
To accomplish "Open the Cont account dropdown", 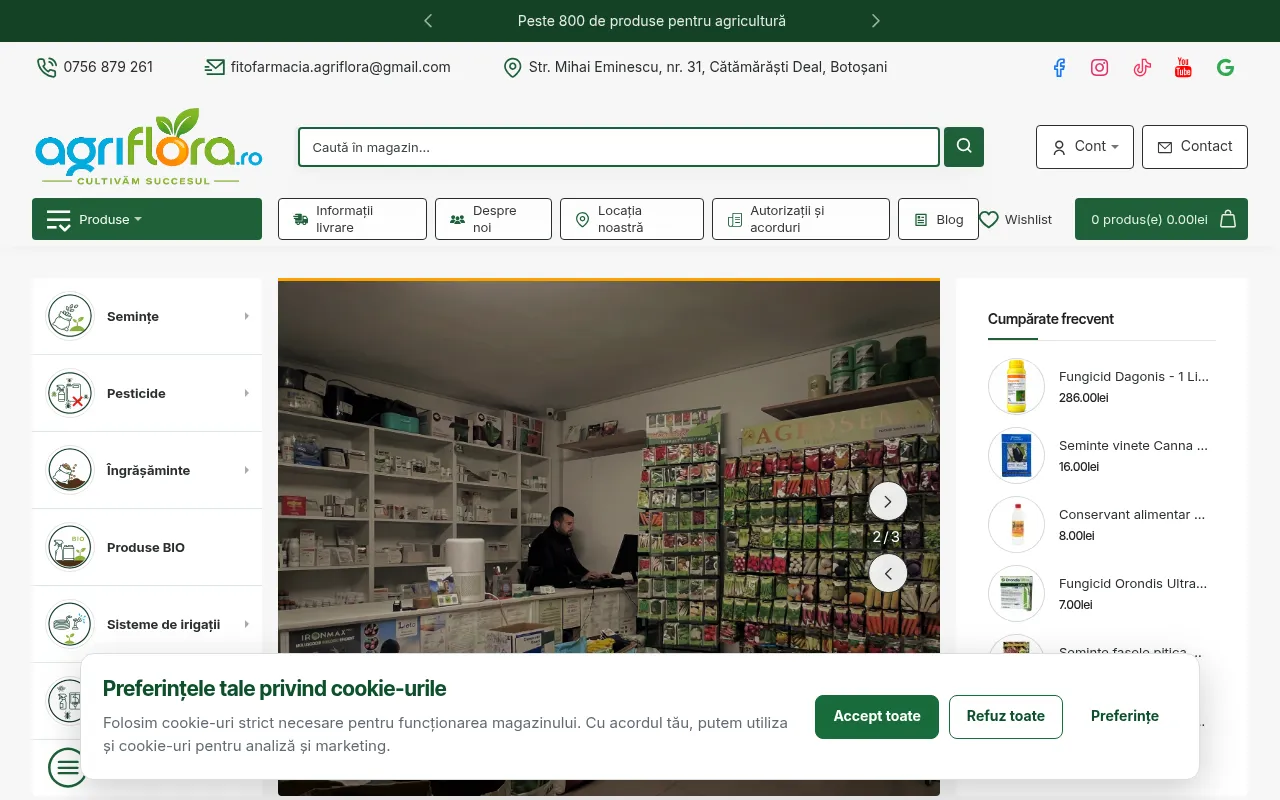I will click(x=1085, y=147).
